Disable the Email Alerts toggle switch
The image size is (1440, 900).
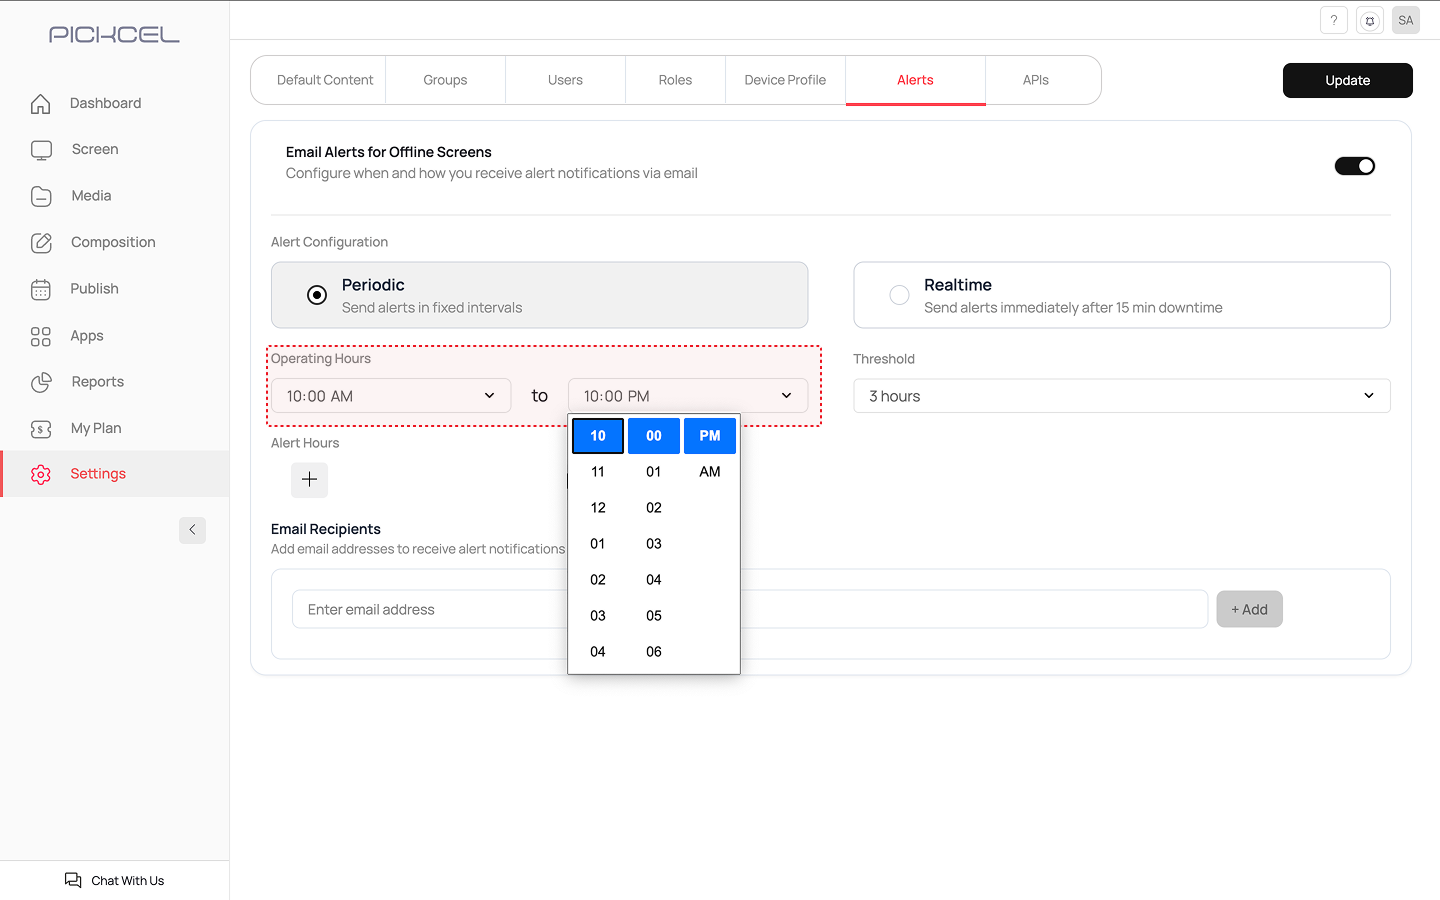[1354, 166]
